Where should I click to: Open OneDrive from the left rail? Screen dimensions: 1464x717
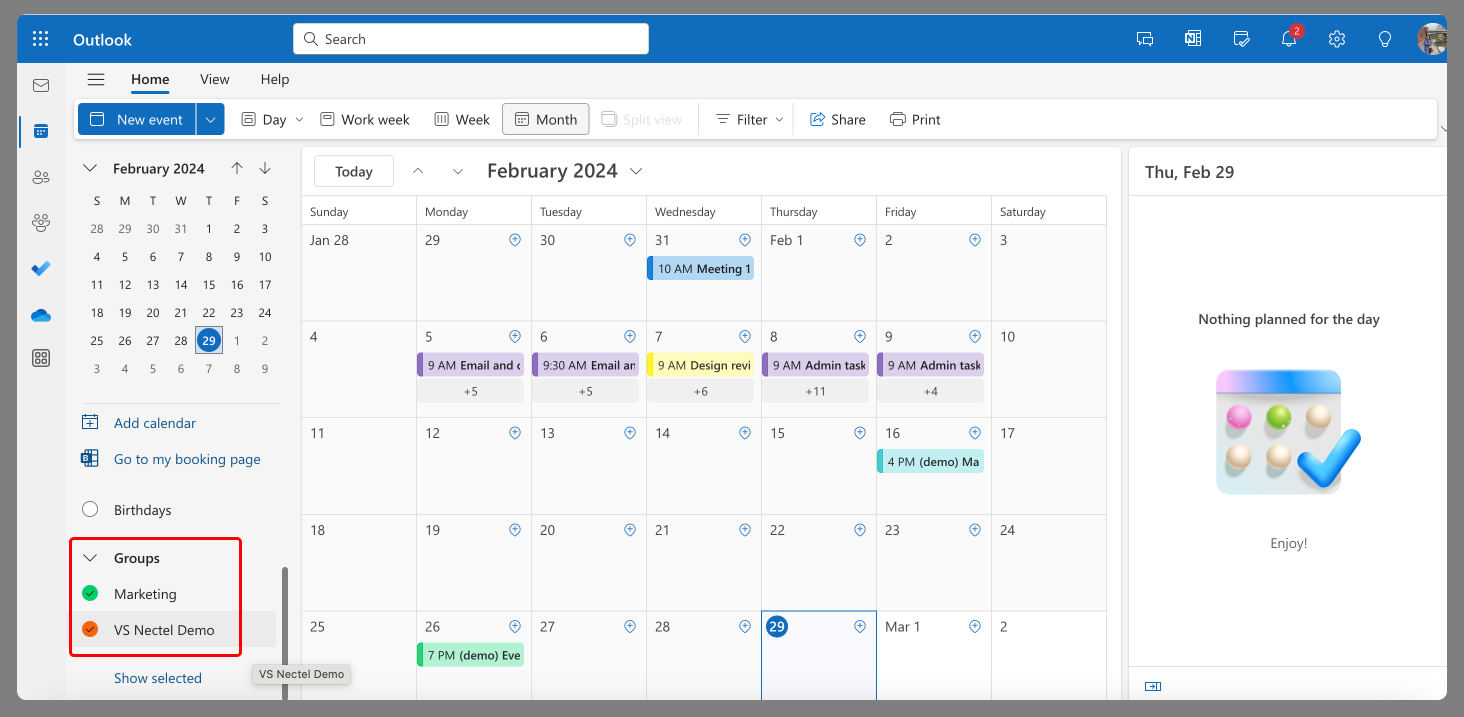click(41, 315)
